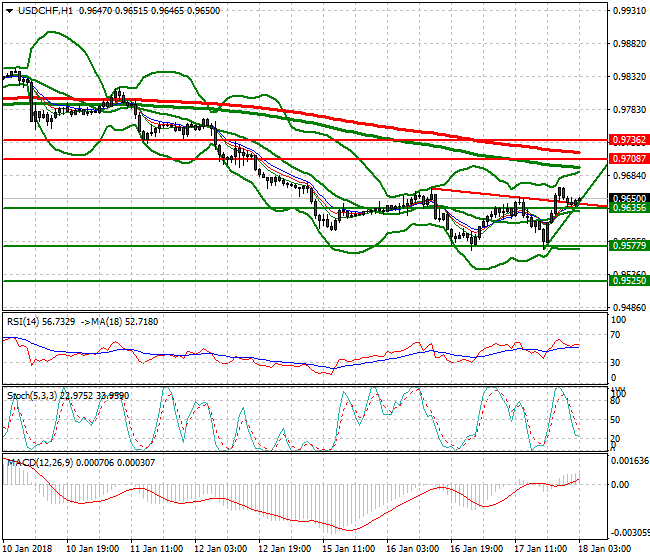Click the current price label 0.96500
650x560 pixels.
629,199
